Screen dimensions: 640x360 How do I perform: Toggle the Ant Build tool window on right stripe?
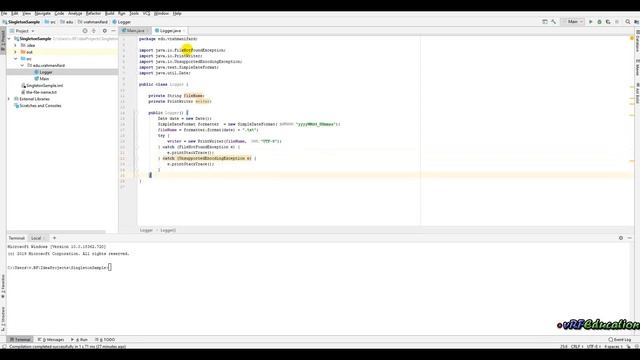tap(637, 93)
